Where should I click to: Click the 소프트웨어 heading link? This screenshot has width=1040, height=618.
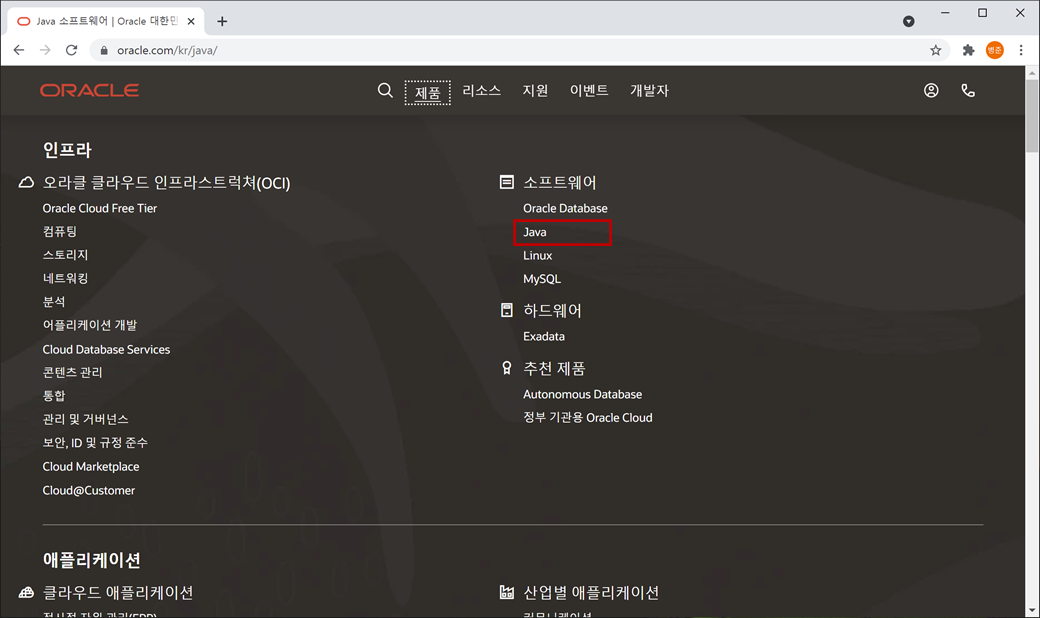click(x=560, y=182)
